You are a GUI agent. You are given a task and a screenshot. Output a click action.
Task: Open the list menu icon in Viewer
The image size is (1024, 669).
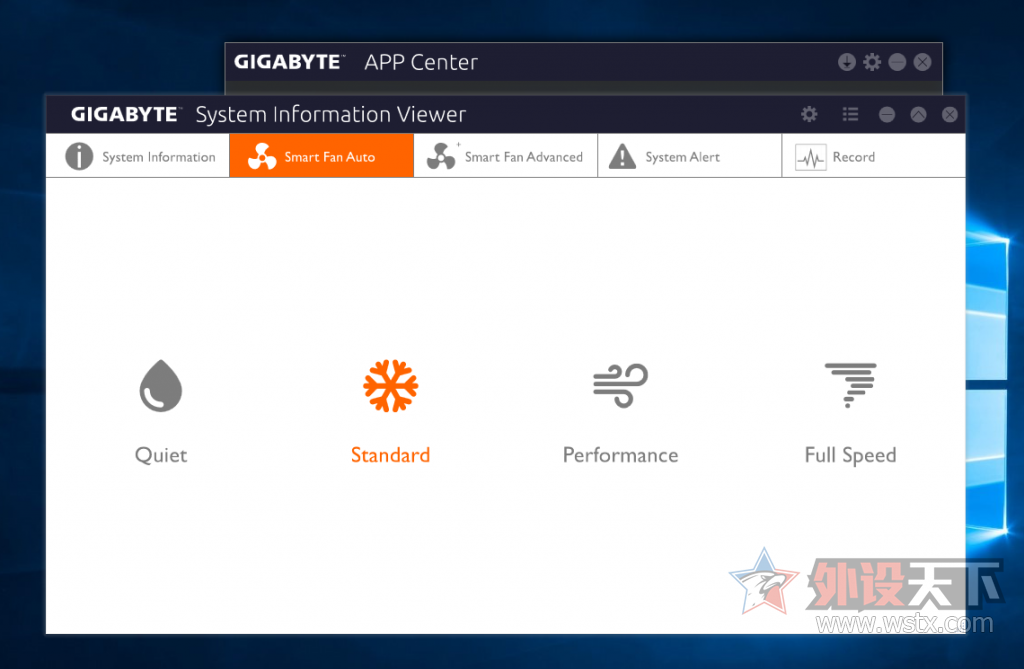(850, 114)
